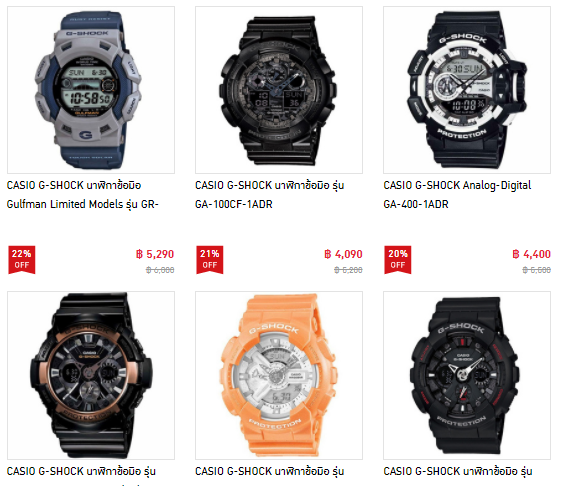Click the ฿ 5,290 price
Screen dimensions: 563x486
pos(155,254)
